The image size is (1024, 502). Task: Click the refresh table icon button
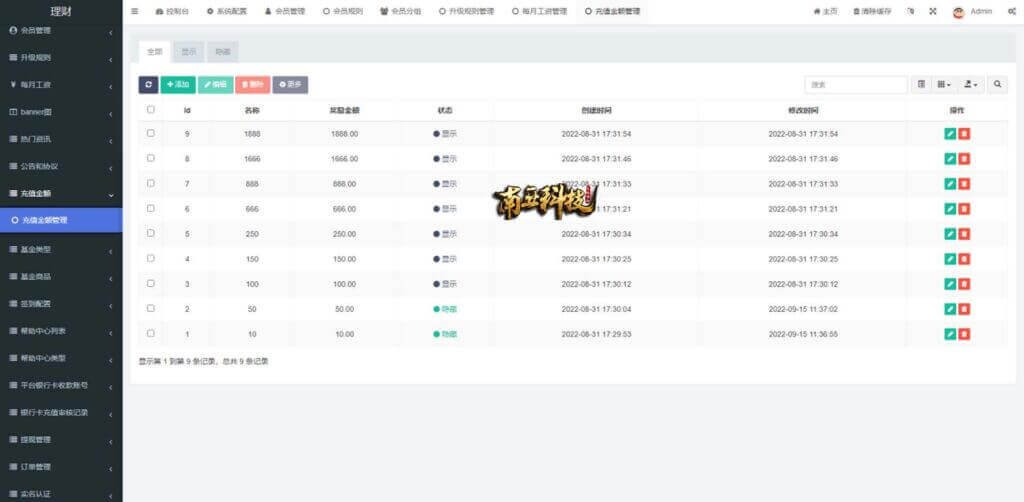click(148, 85)
